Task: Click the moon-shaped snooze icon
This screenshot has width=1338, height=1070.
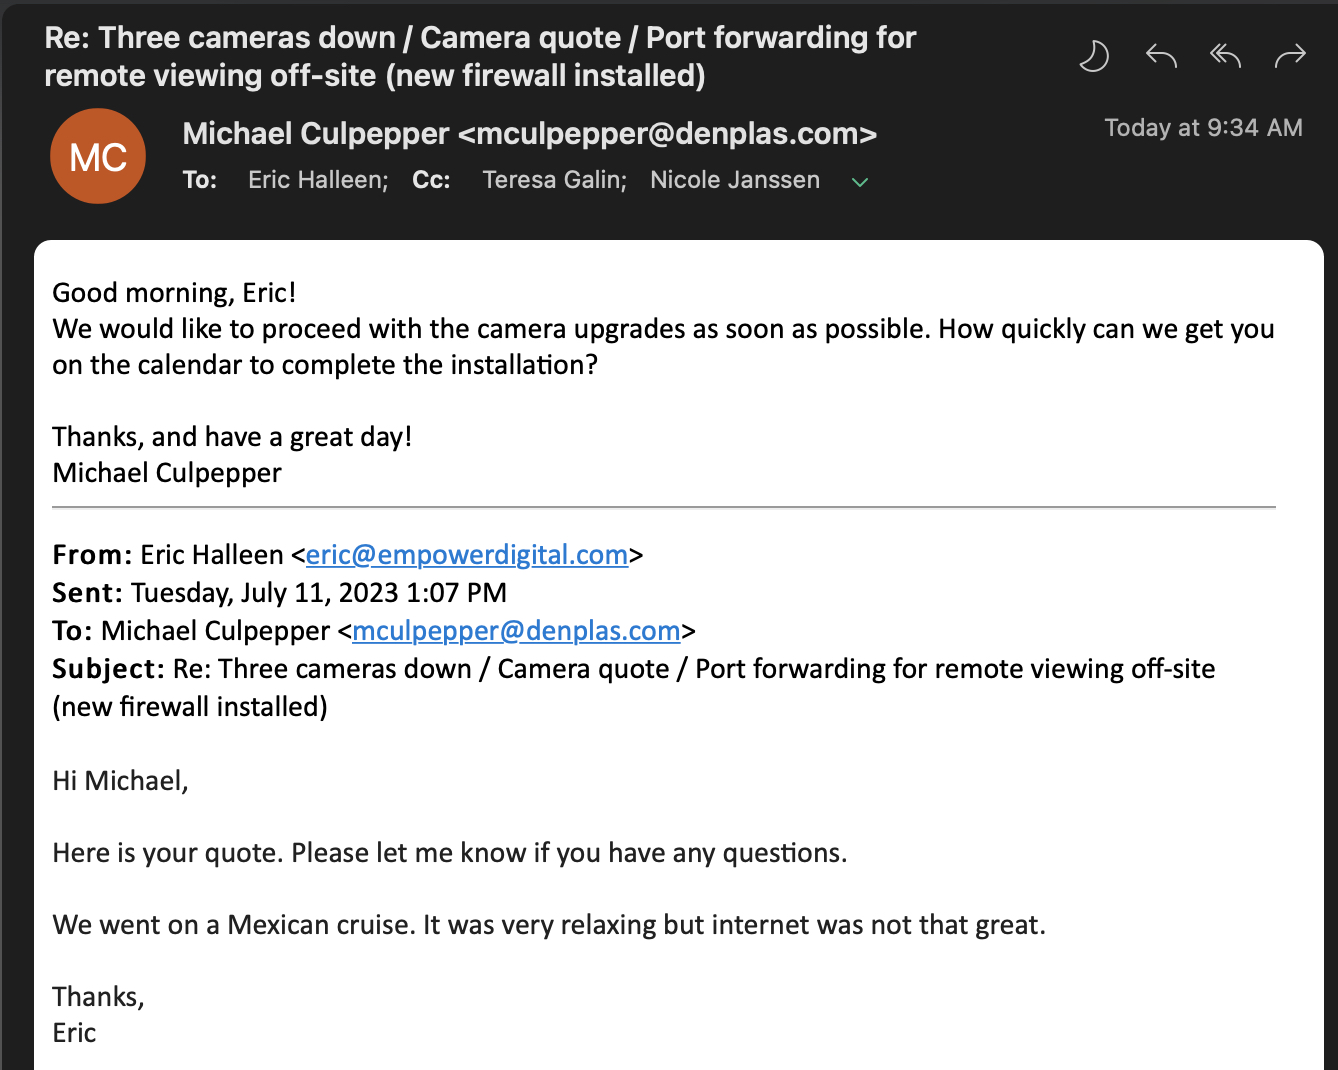Action: 1094,56
